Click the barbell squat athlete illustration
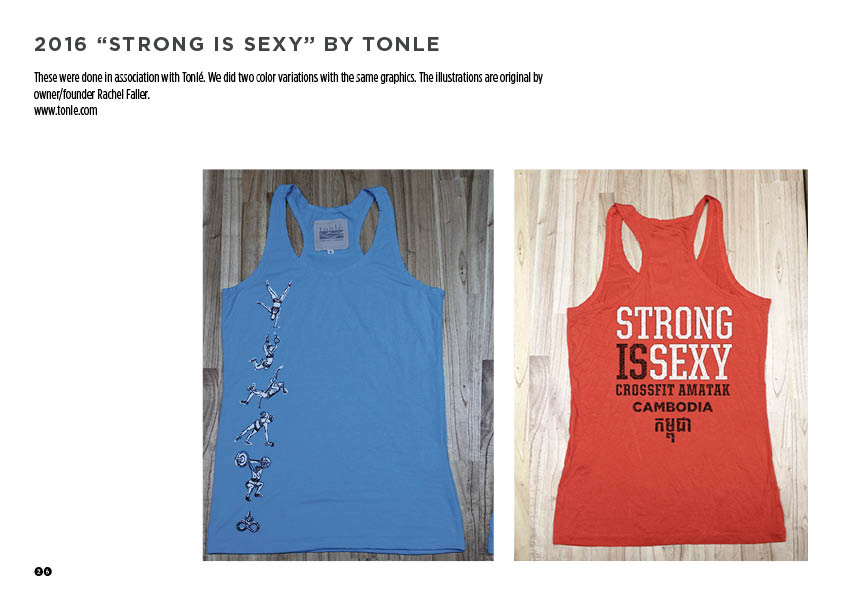Image resolution: width=842 pixels, height=595 pixels. pos(252,476)
